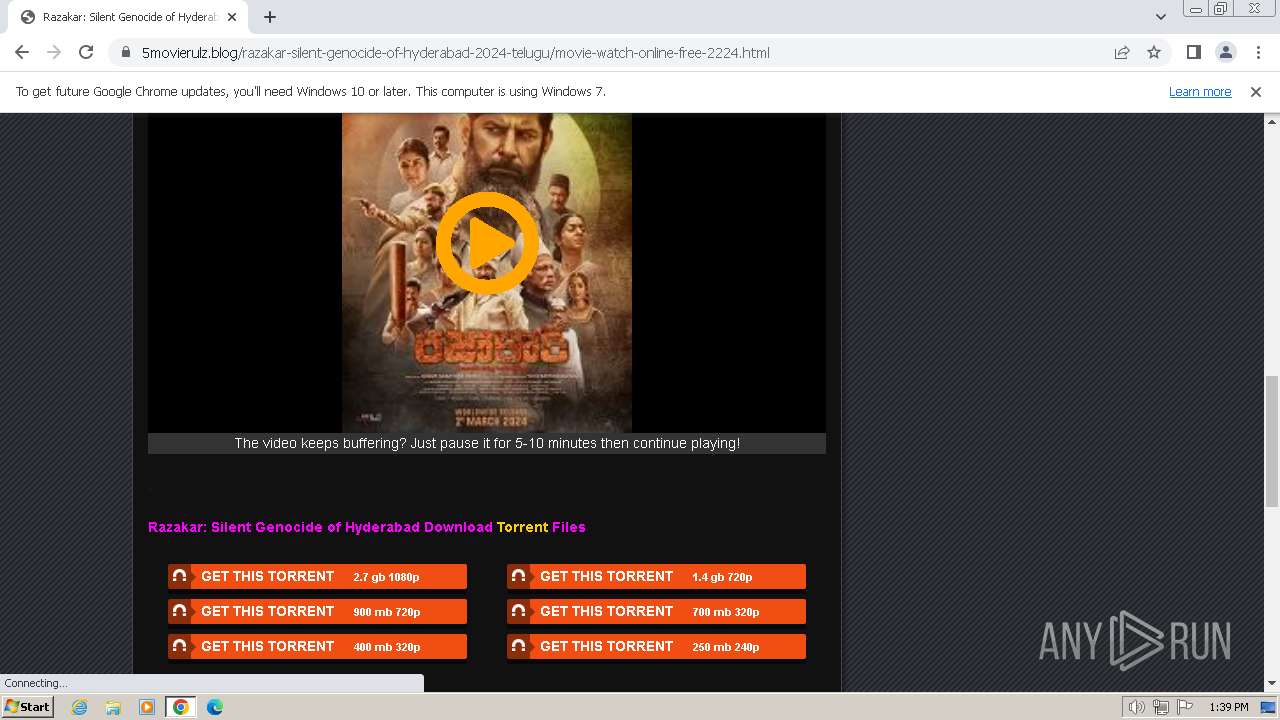Screen dimensions: 1280x720
Task: Click the video buffering hint text
Action: pyautogui.click(x=487, y=443)
